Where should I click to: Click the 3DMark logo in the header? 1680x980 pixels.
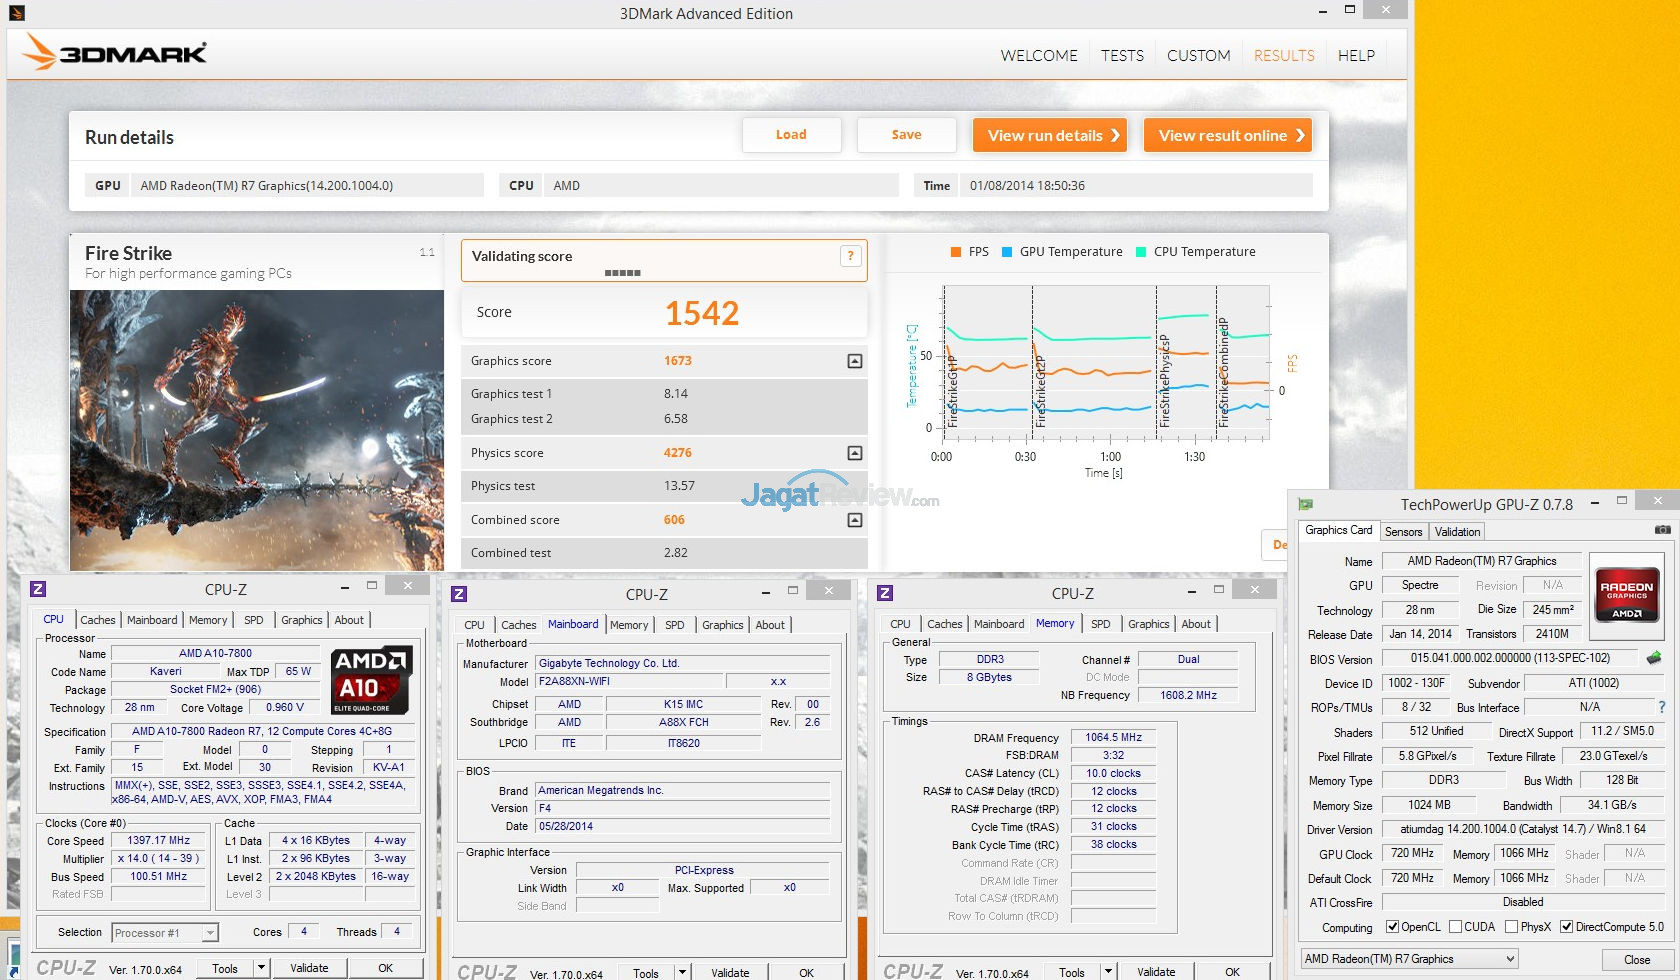click(x=116, y=53)
